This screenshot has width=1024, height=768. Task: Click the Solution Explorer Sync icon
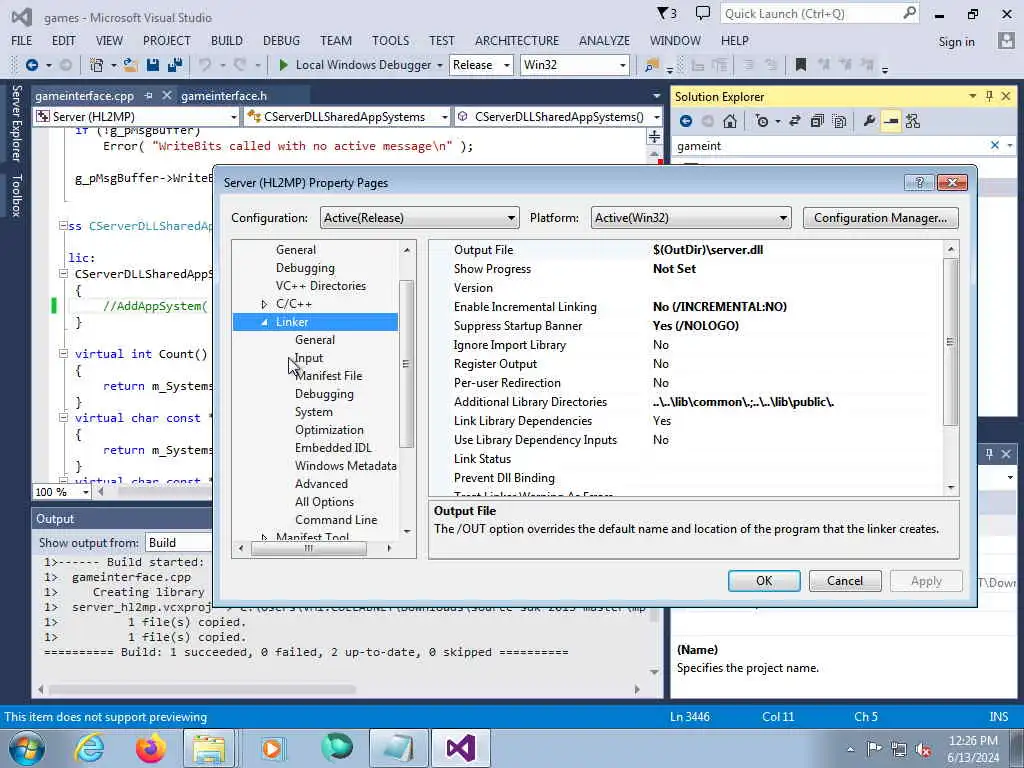coord(795,121)
